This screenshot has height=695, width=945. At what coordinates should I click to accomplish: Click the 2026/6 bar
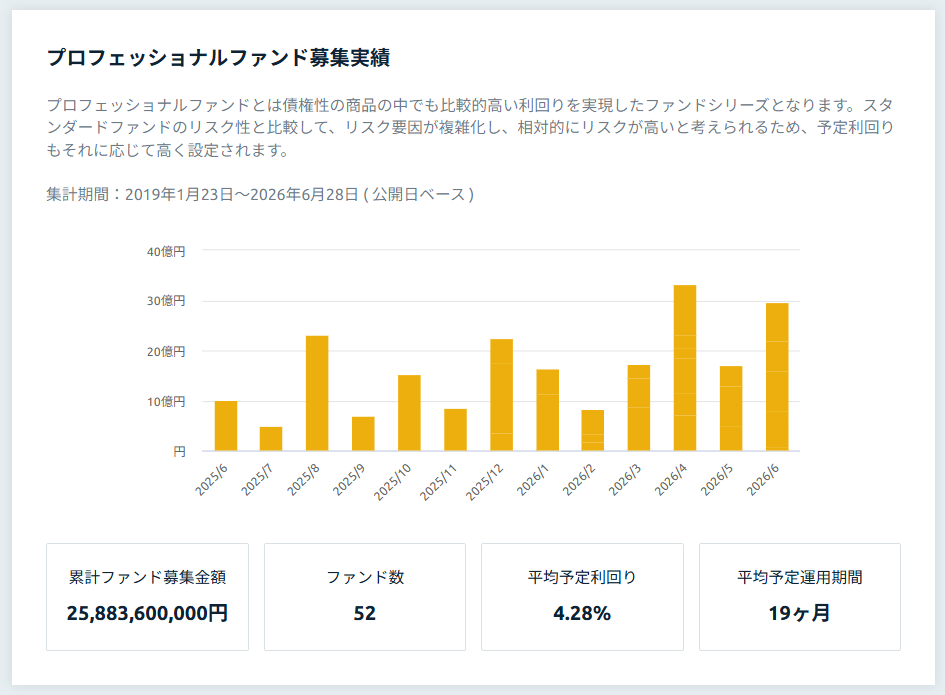point(777,377)
